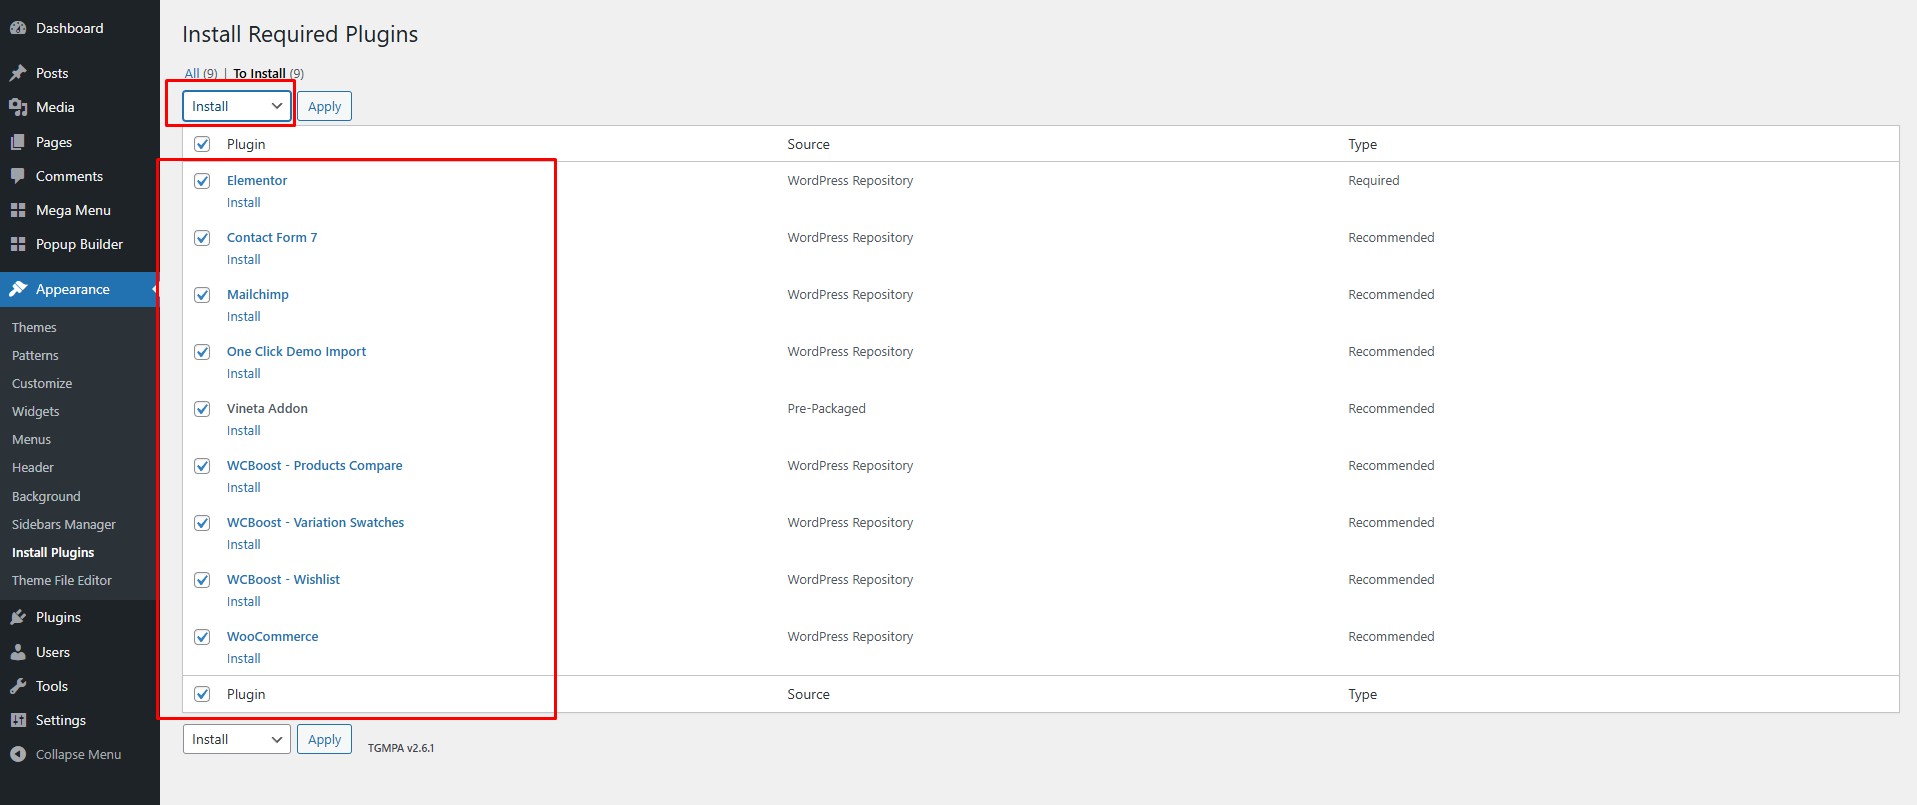
Task: Click the Pre-Packaged source text
Action: point(827,408)
